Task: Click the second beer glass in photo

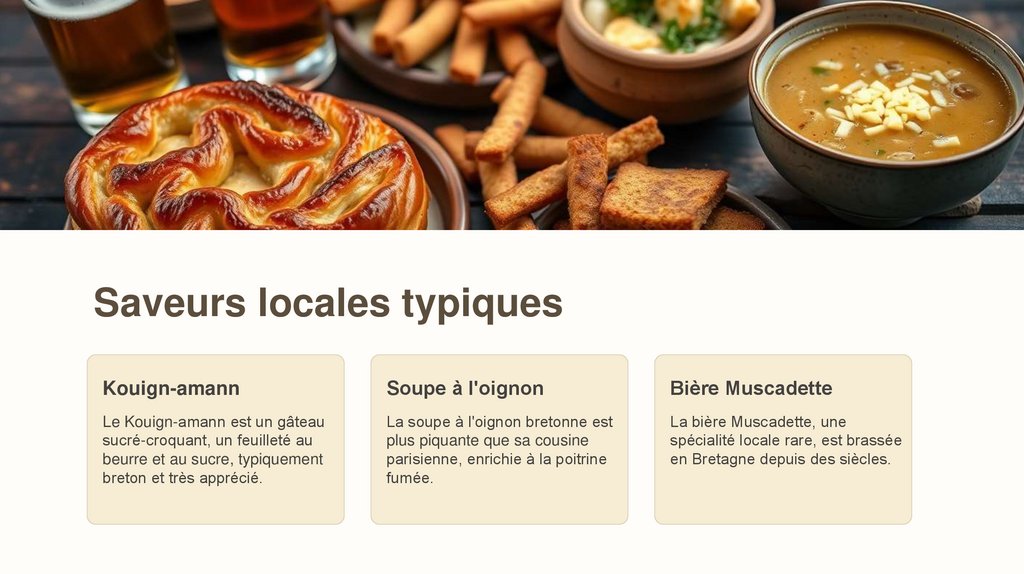Action: 274,39
